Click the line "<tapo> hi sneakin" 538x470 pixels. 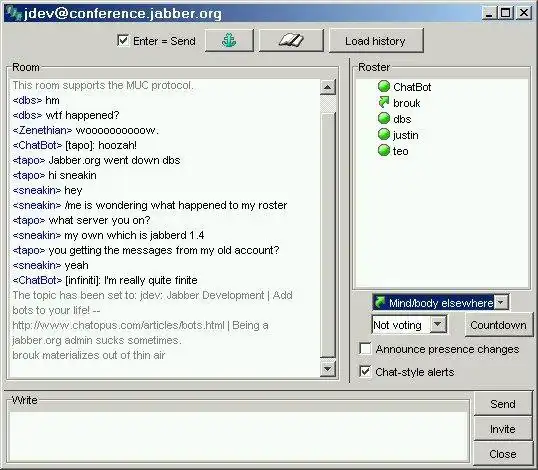tap(54, 175)
